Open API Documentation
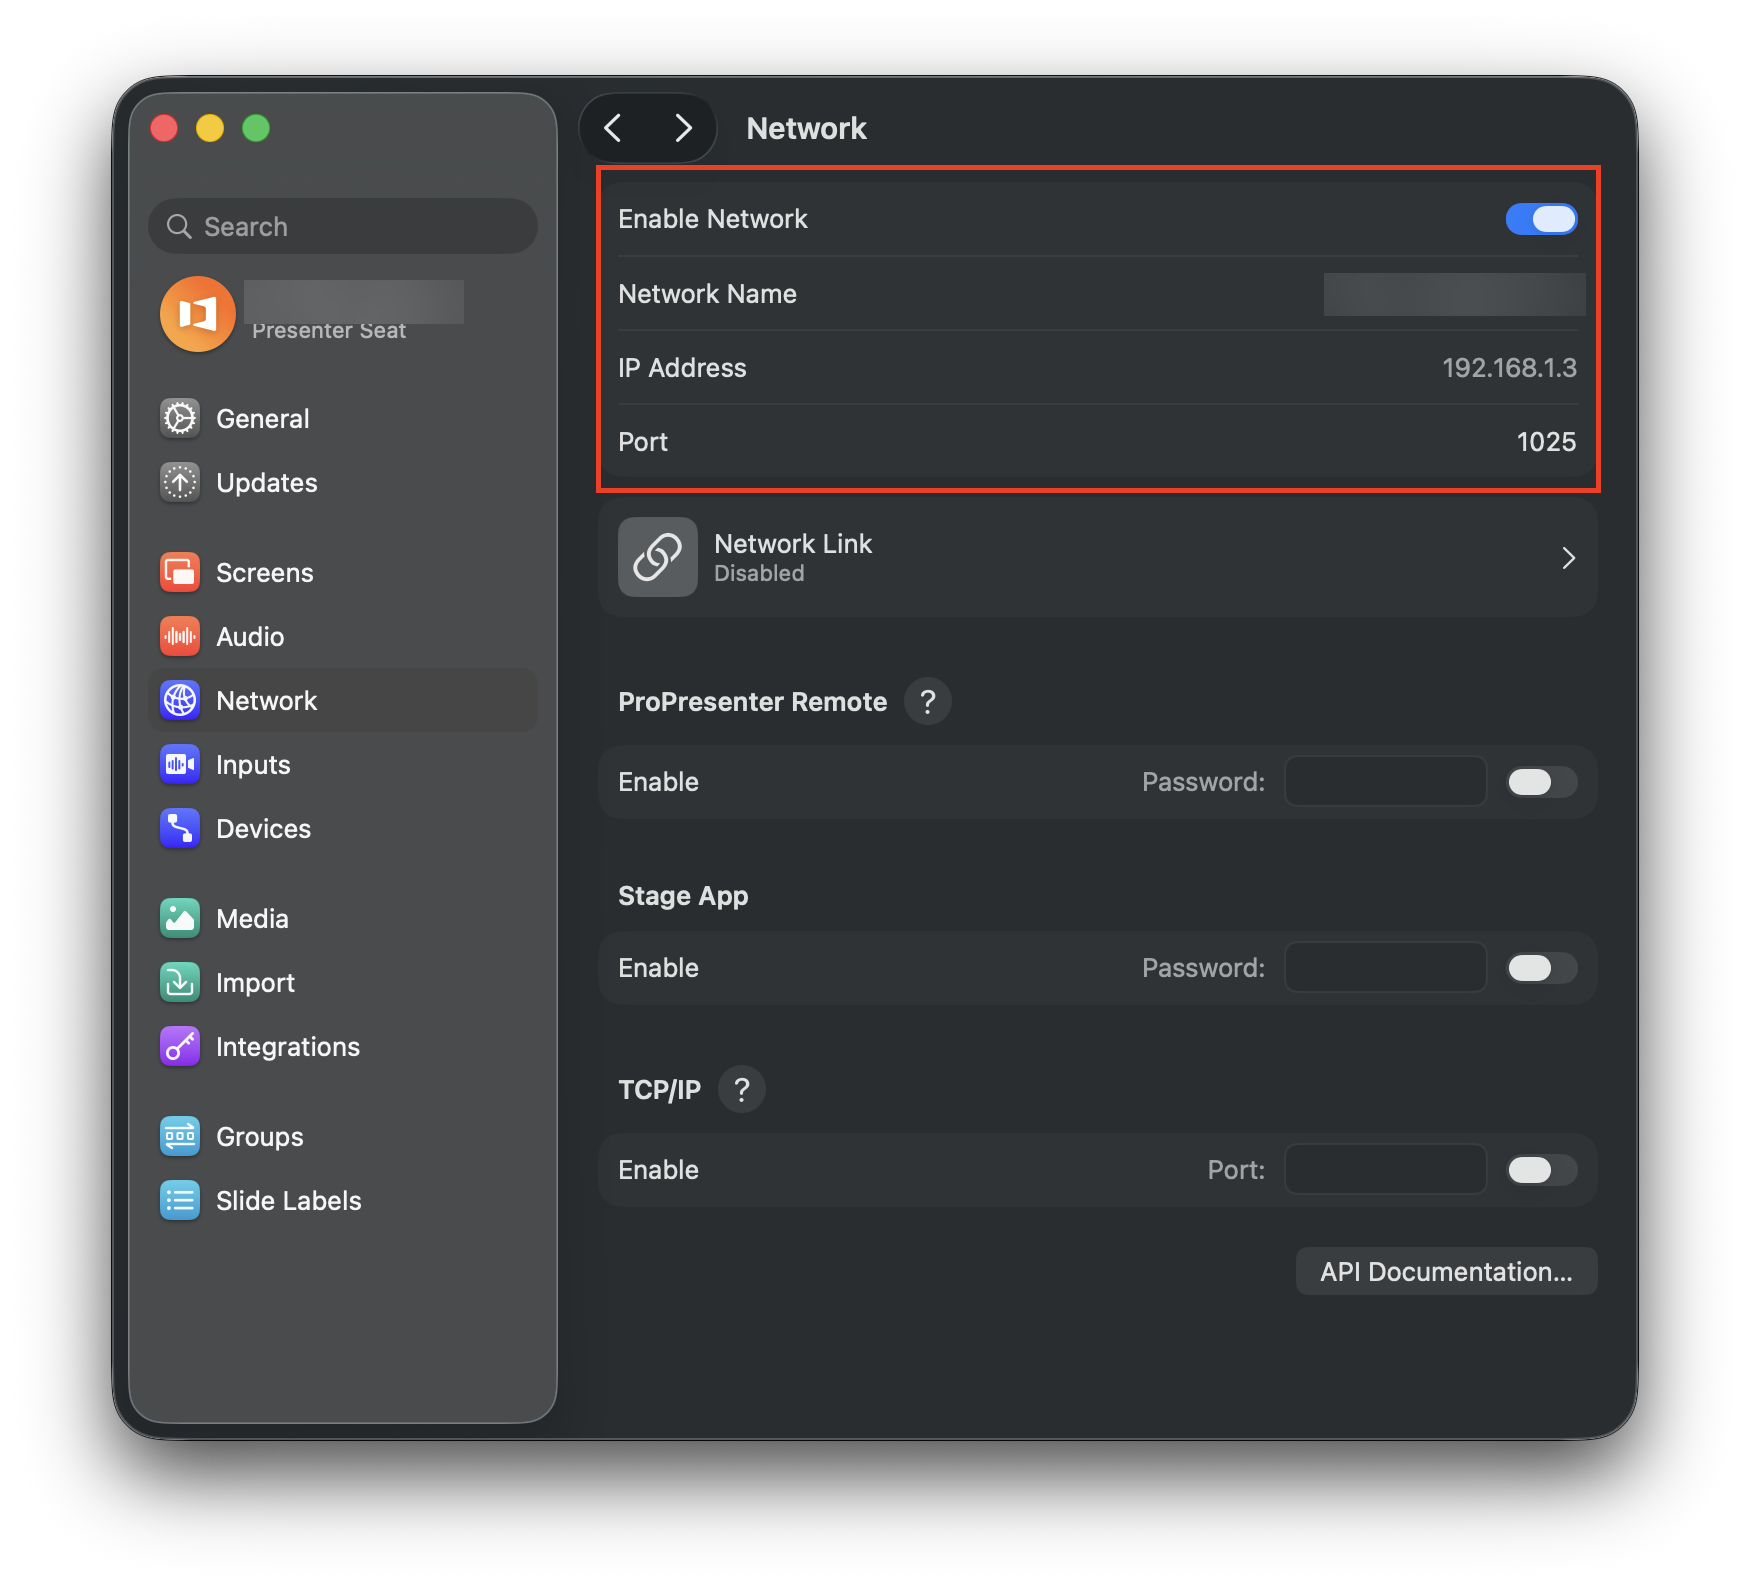Screen dimensions: 1750x1588 (x=1446, y=1271)
